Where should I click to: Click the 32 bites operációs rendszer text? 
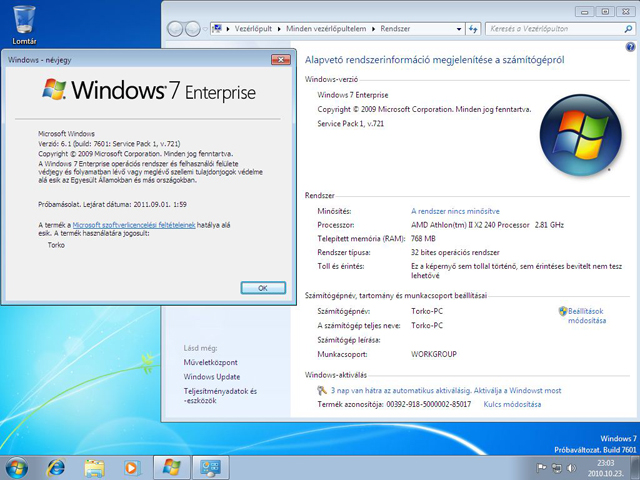[x=455, y=253]
